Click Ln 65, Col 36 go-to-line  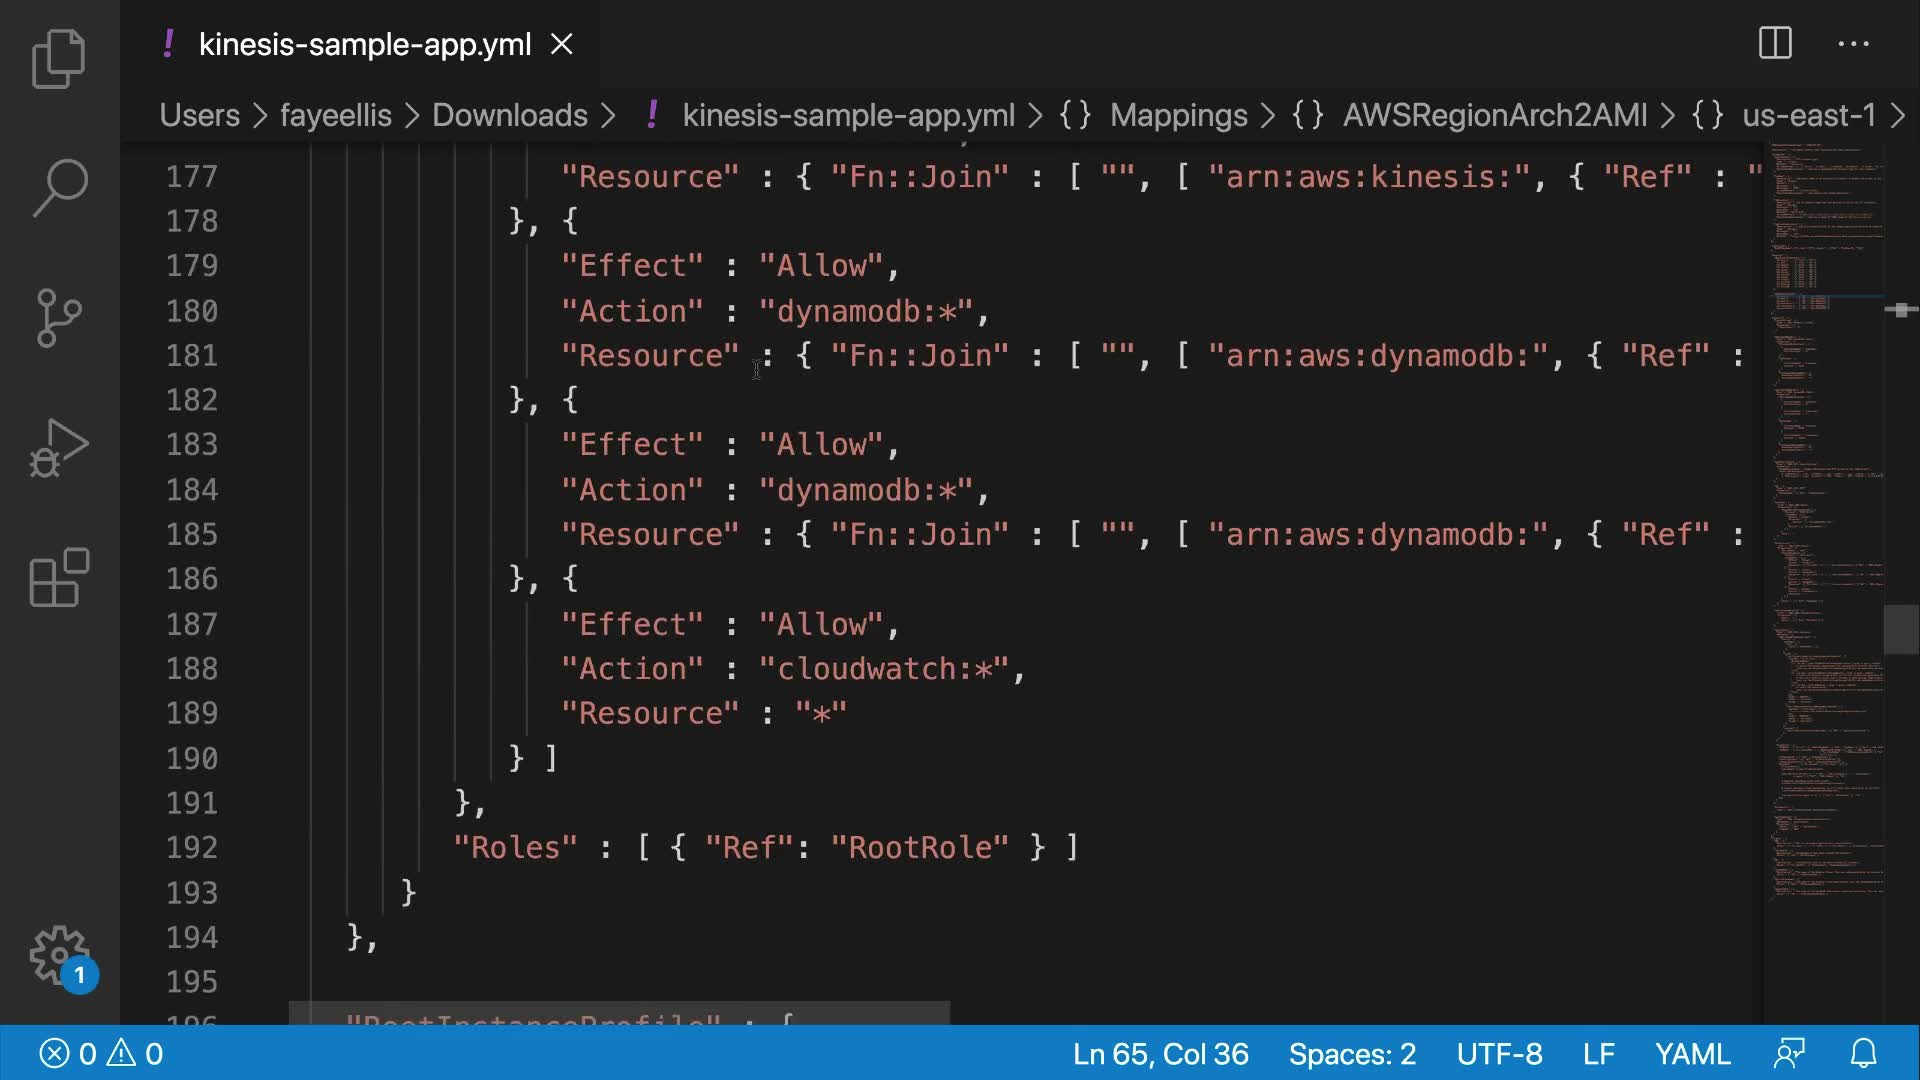(1160, 1053)
